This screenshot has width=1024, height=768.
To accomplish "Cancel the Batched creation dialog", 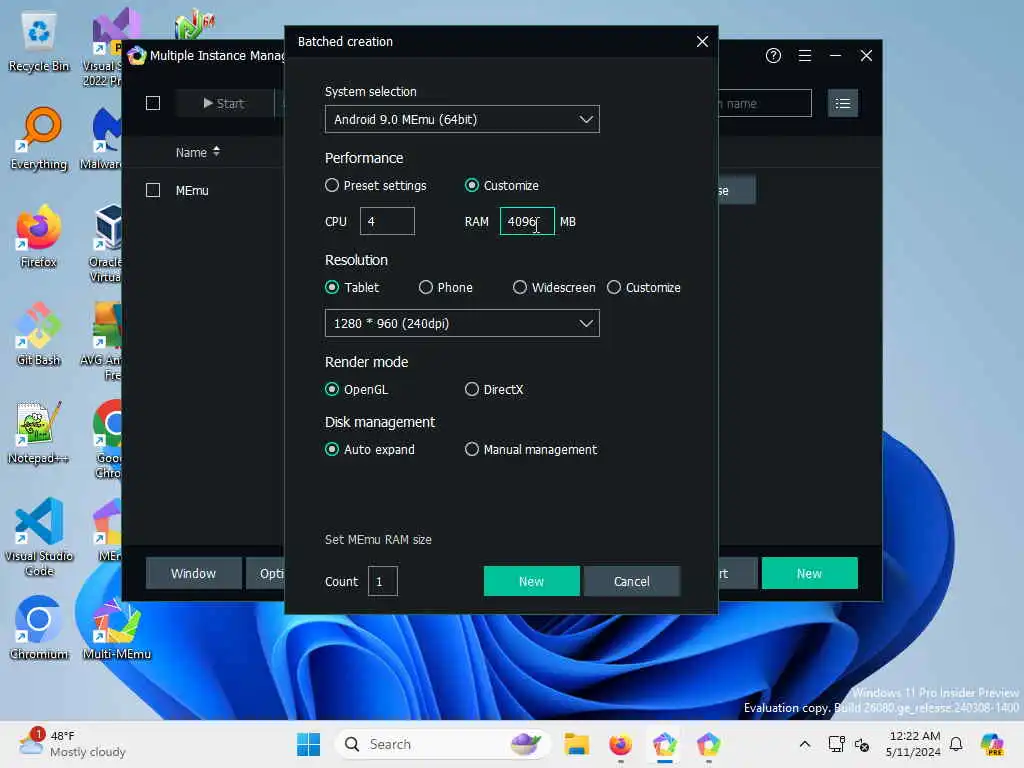I will (x=632, y=581).
